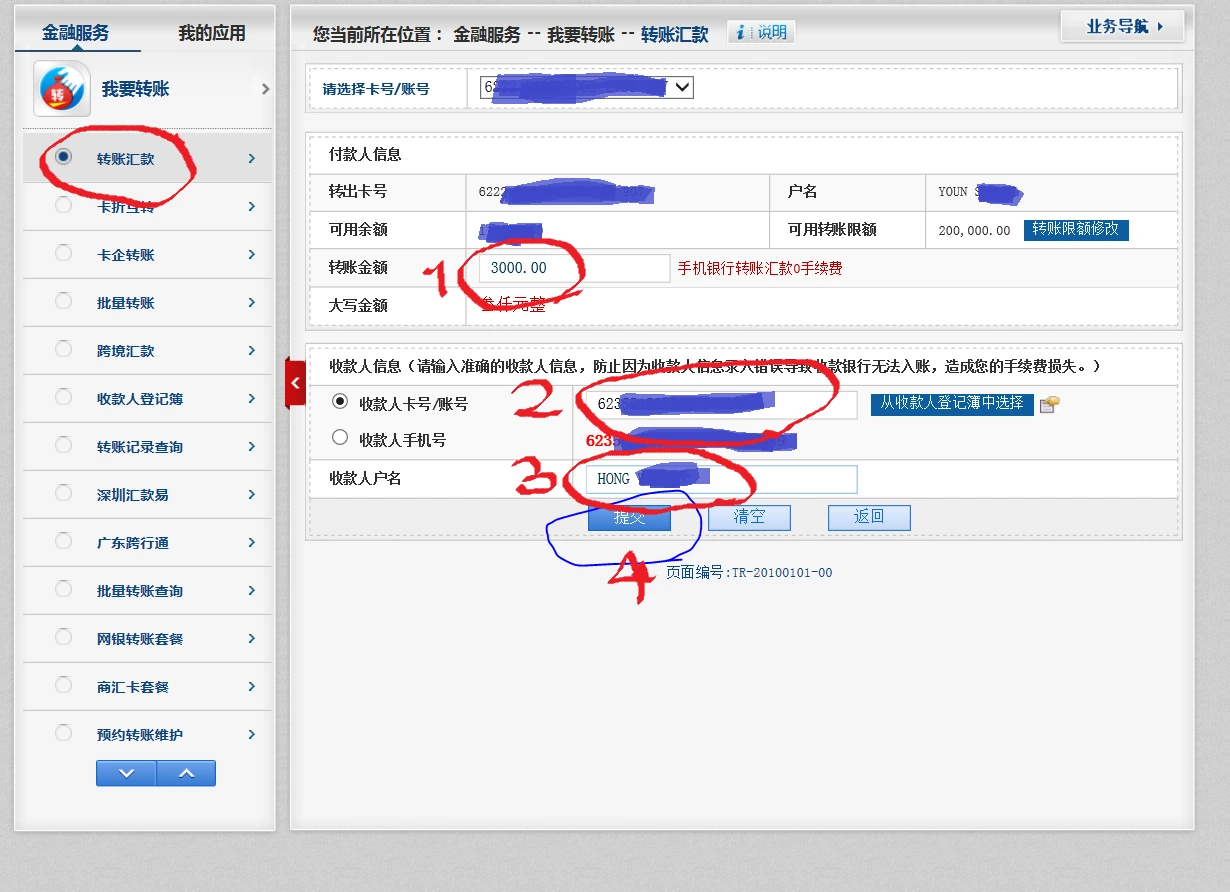The height and width of the screenshot is (892, 1230).
Task: Click 转账汇款 breadcrumb link
Action: point(675,34)
